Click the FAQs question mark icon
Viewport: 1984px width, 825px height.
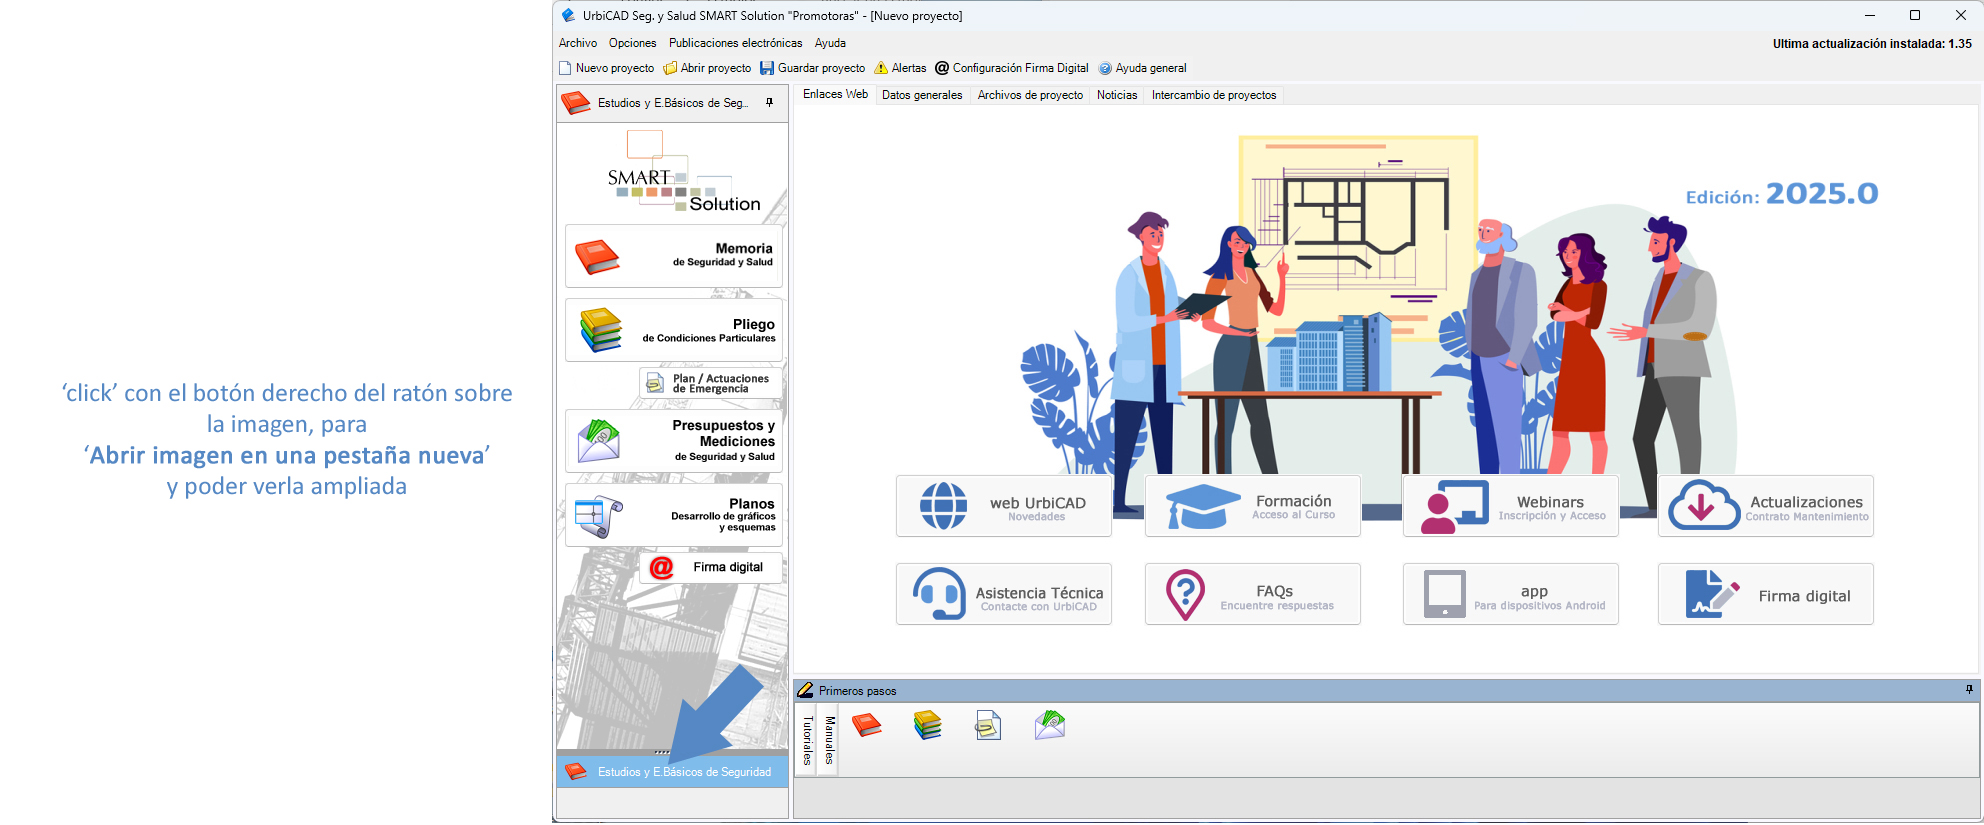(1185, 595)
